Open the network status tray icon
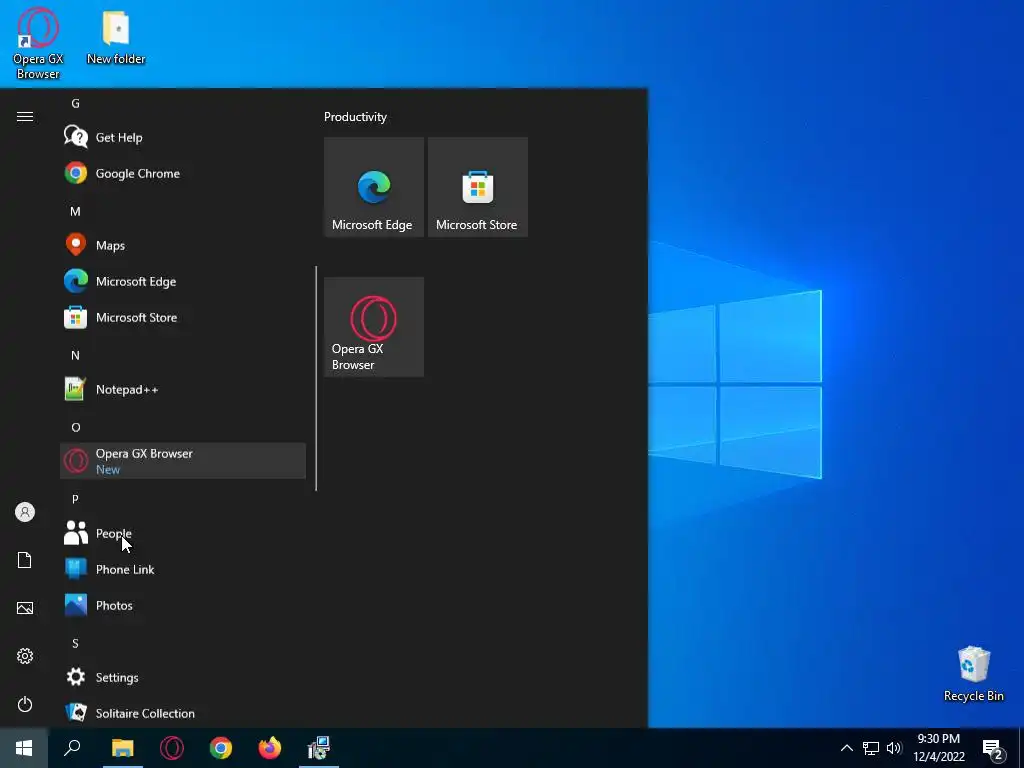 tap(871, 748)
